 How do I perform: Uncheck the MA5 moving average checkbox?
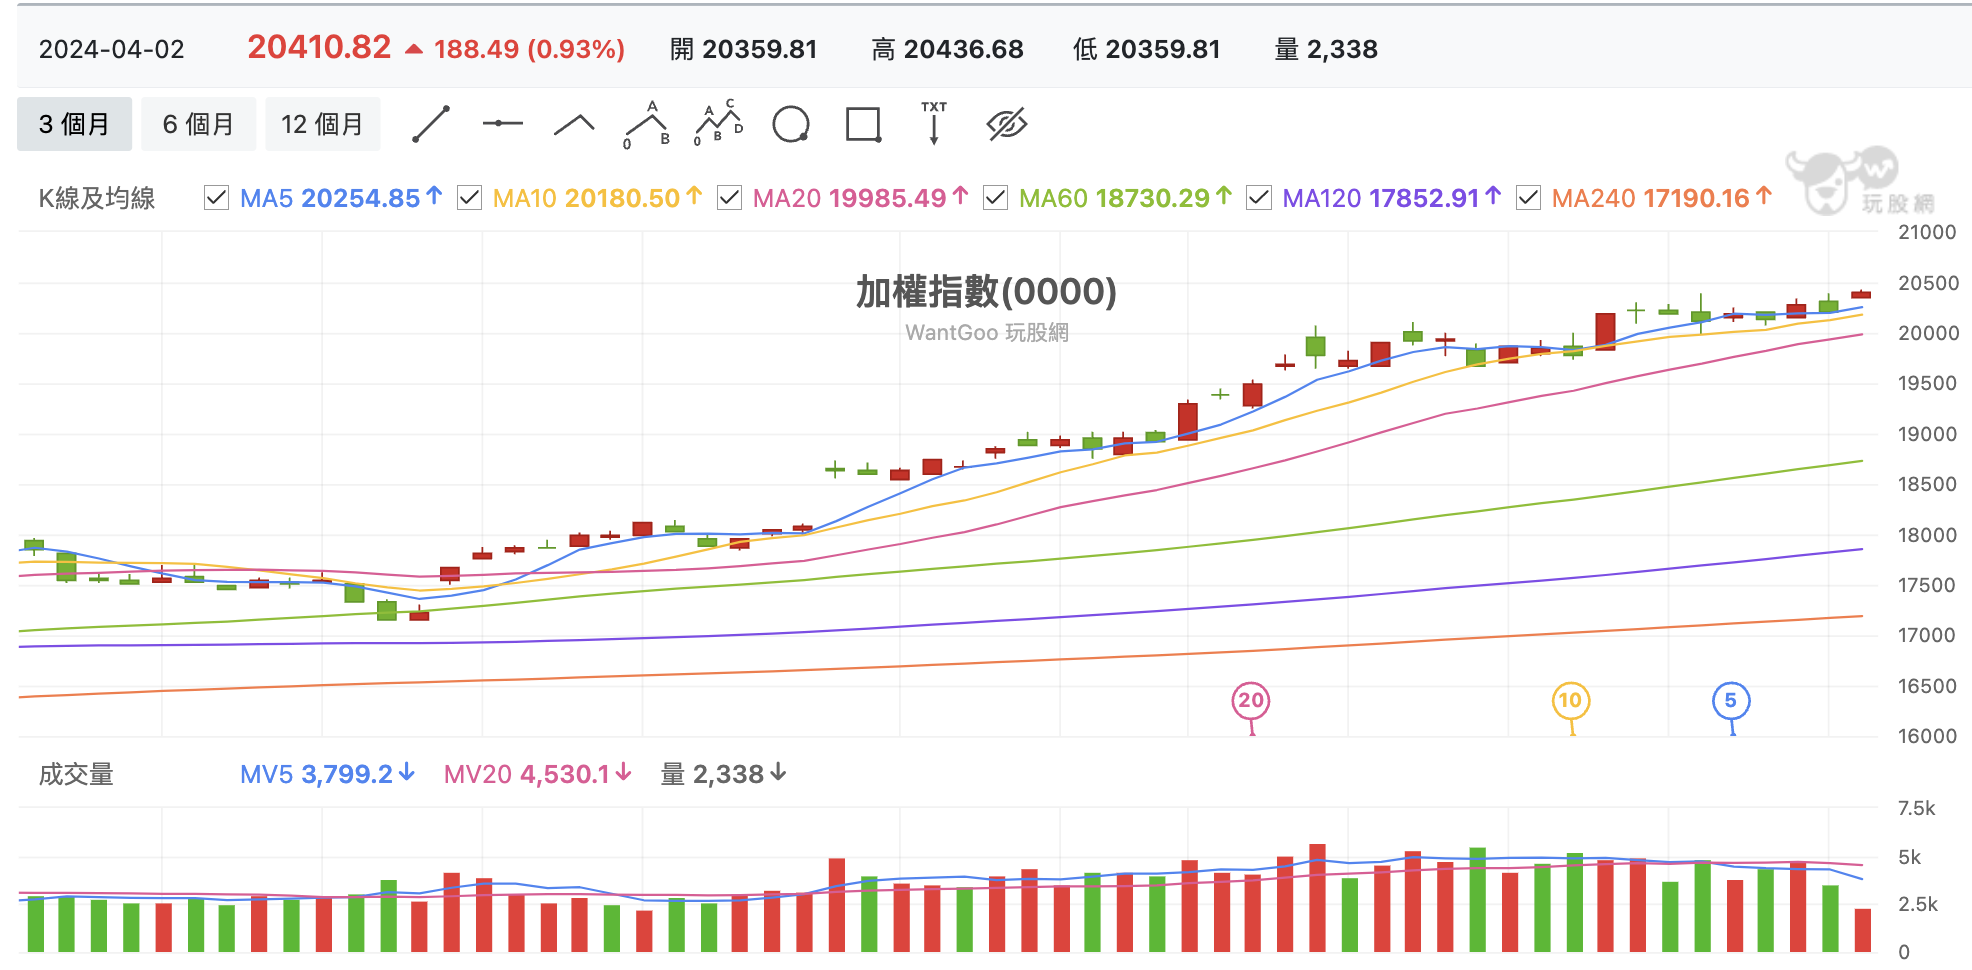[x=216, y=198]
